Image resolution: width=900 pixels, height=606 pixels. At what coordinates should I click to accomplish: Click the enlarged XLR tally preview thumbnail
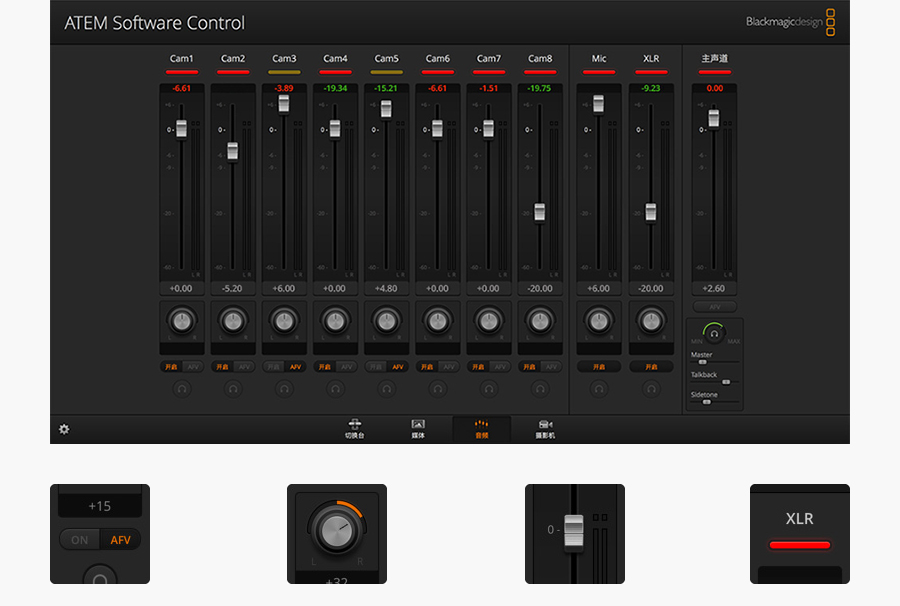[800, 534]
